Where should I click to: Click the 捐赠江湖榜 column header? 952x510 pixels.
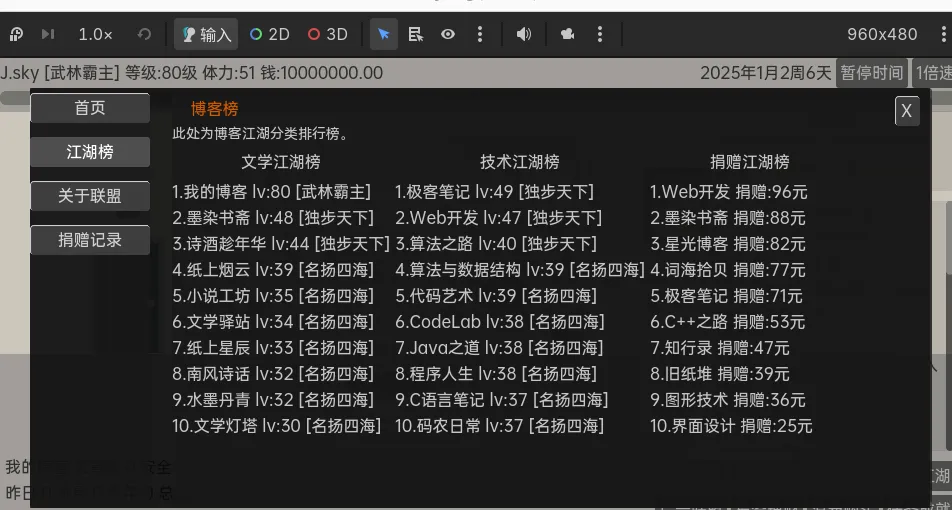[750, 162]
